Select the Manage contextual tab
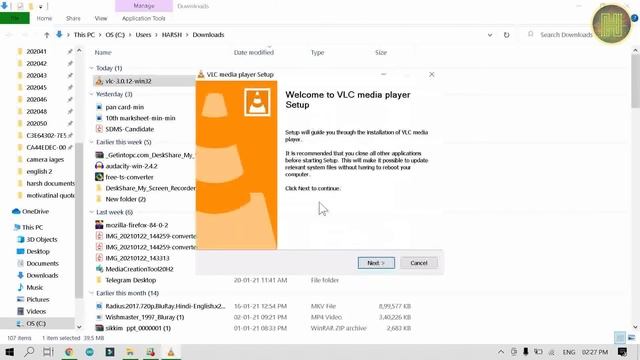Viewport: 640px width, 360px height. pyautogui.click(x=144, y=6)
